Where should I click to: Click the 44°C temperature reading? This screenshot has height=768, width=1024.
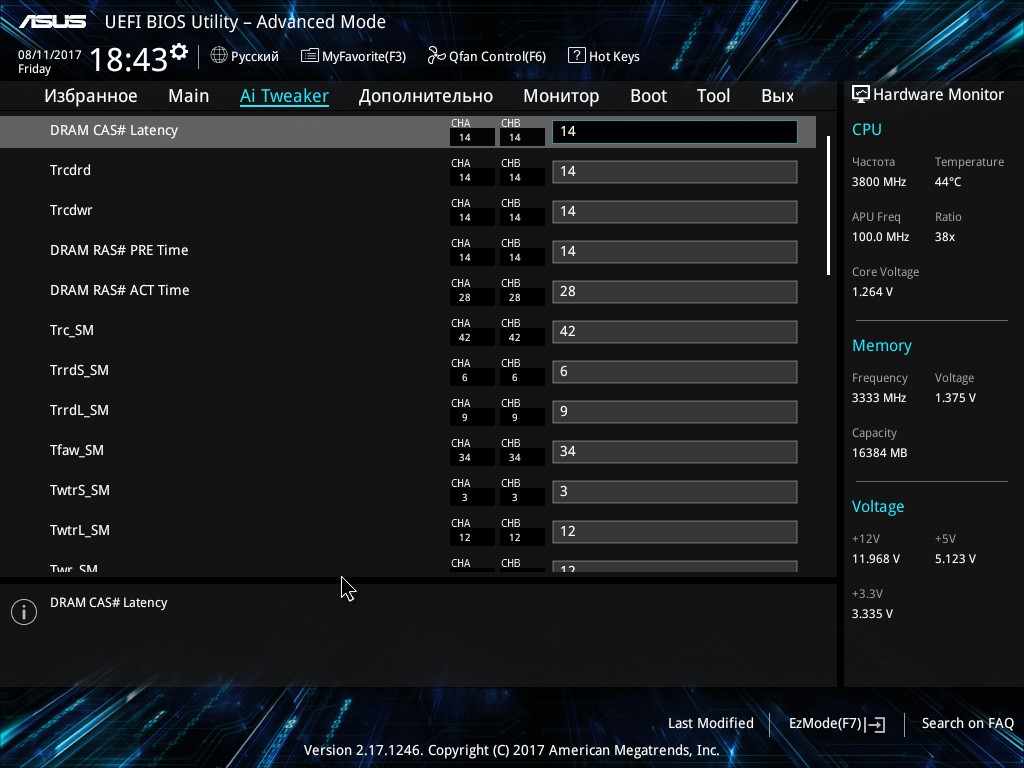(948, 182)
